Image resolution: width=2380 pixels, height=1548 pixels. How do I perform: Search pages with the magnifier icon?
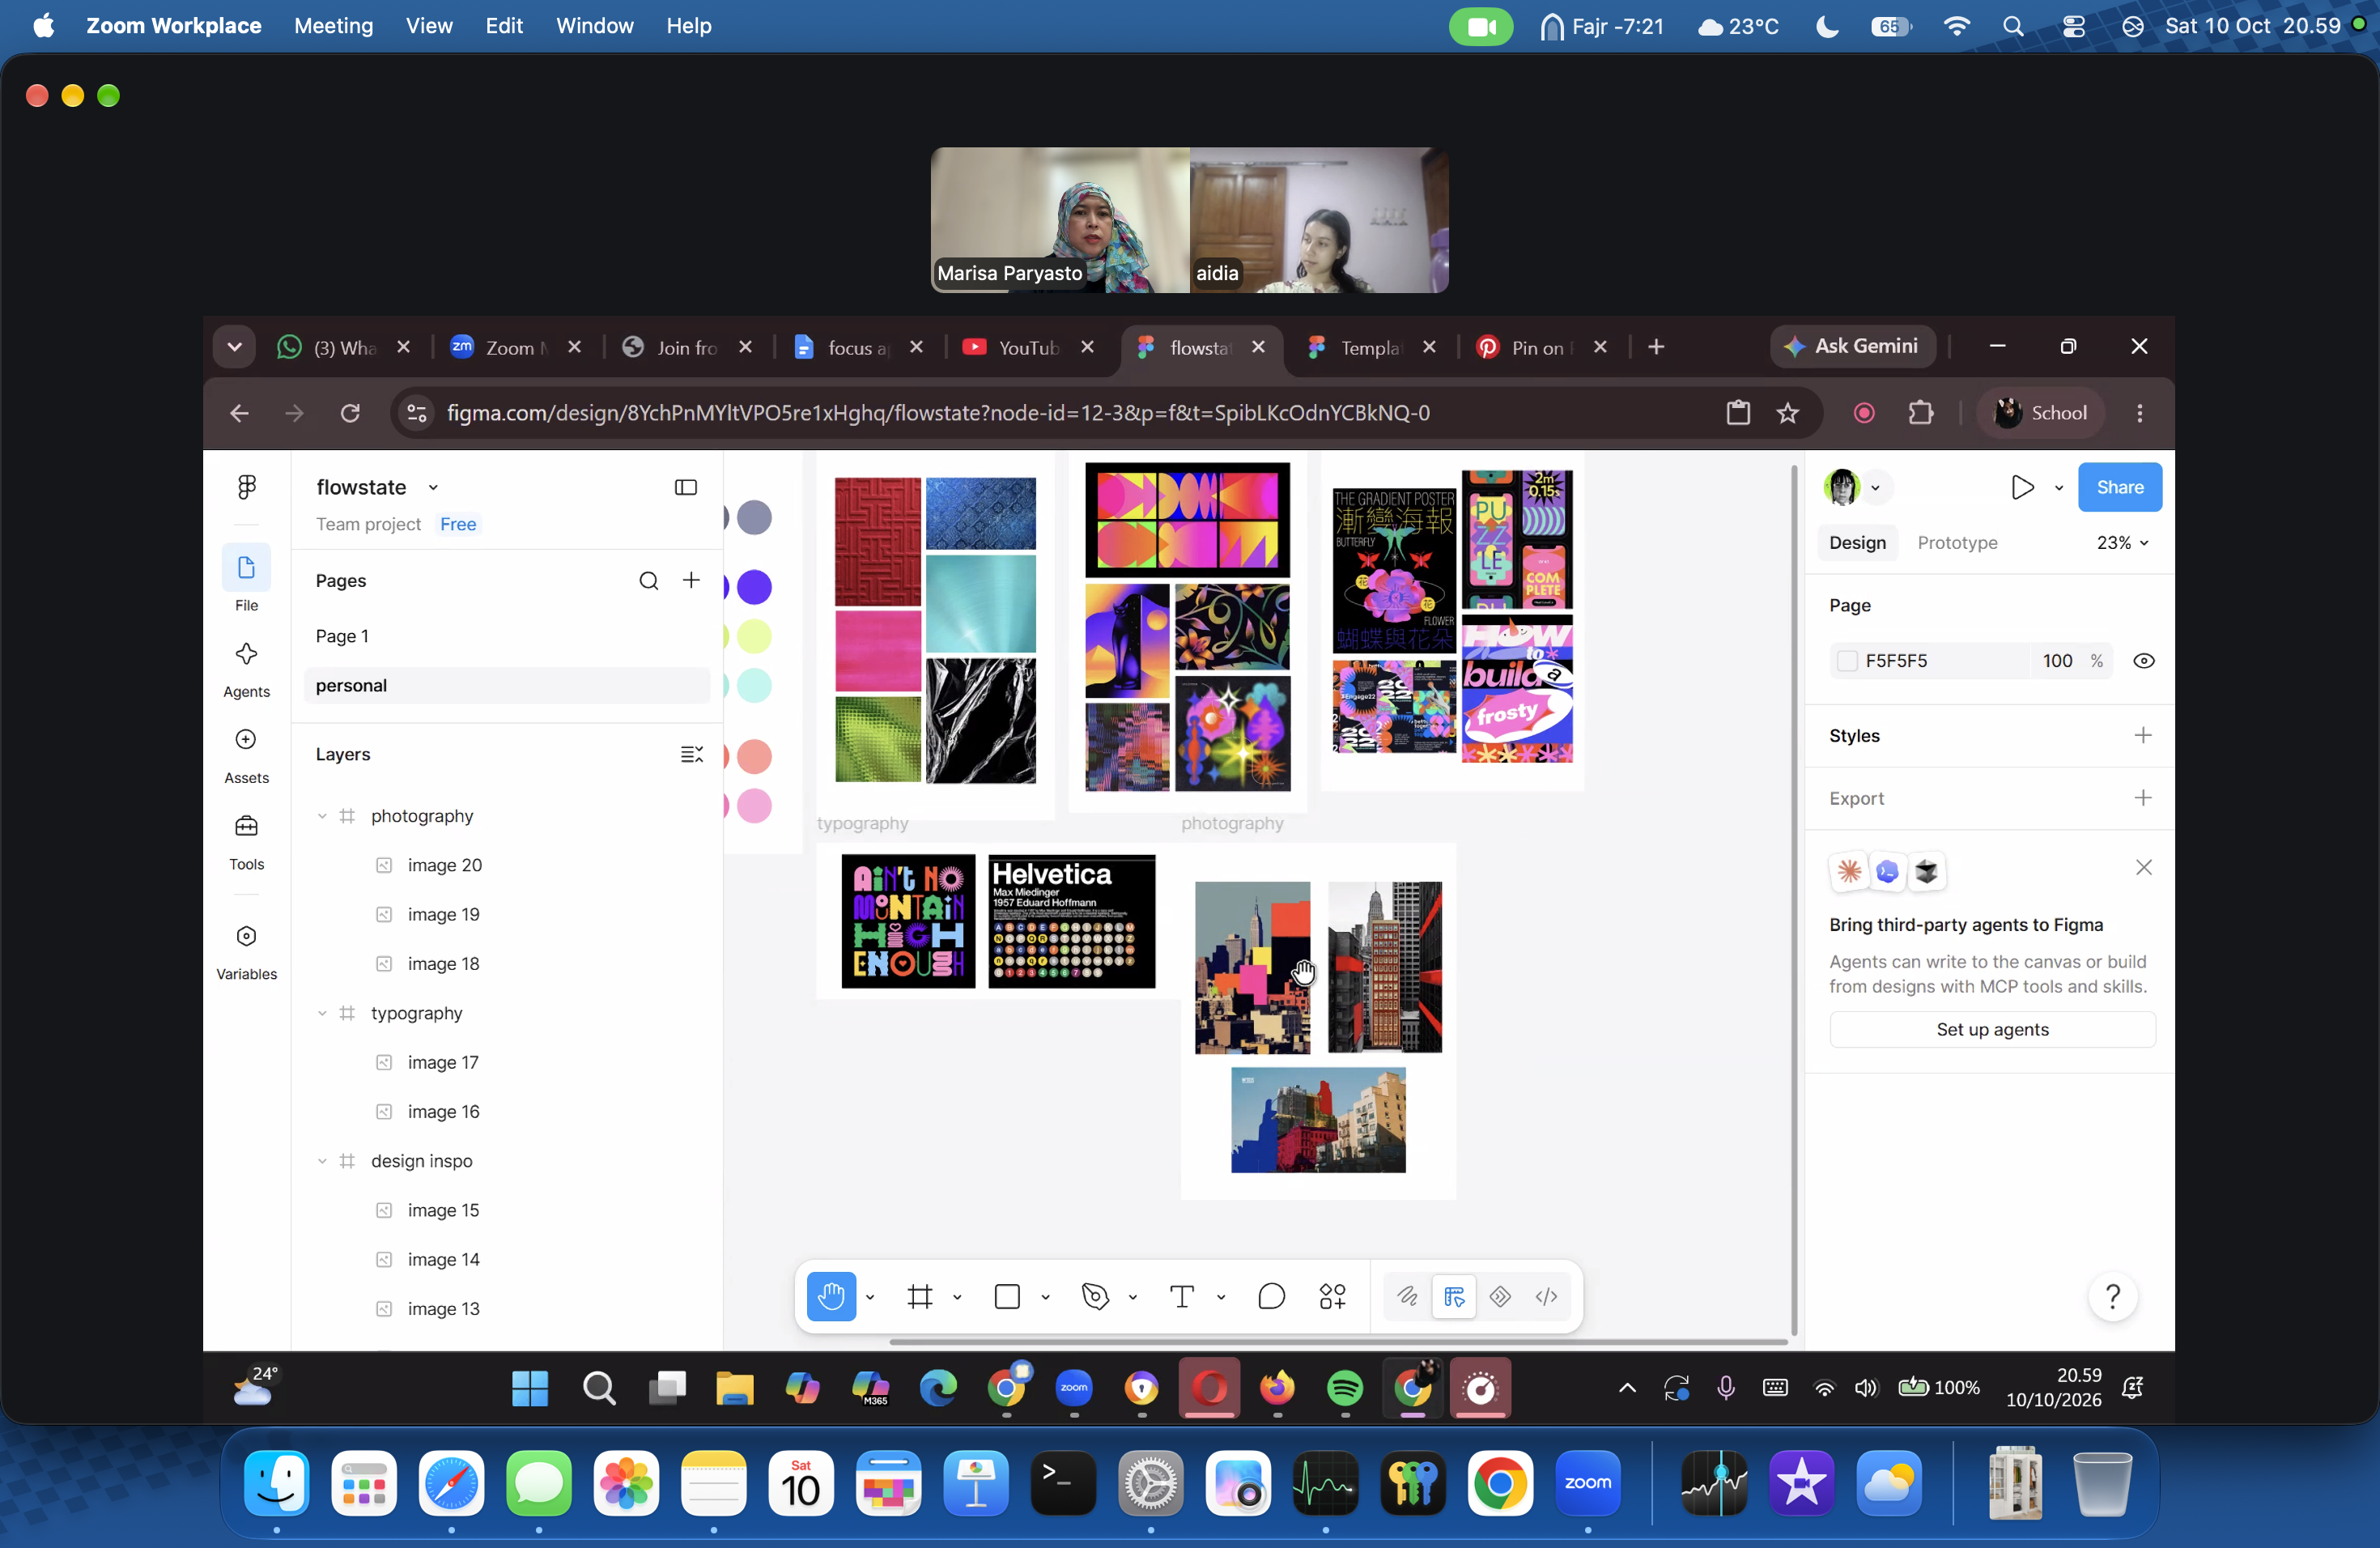(649, 581)
